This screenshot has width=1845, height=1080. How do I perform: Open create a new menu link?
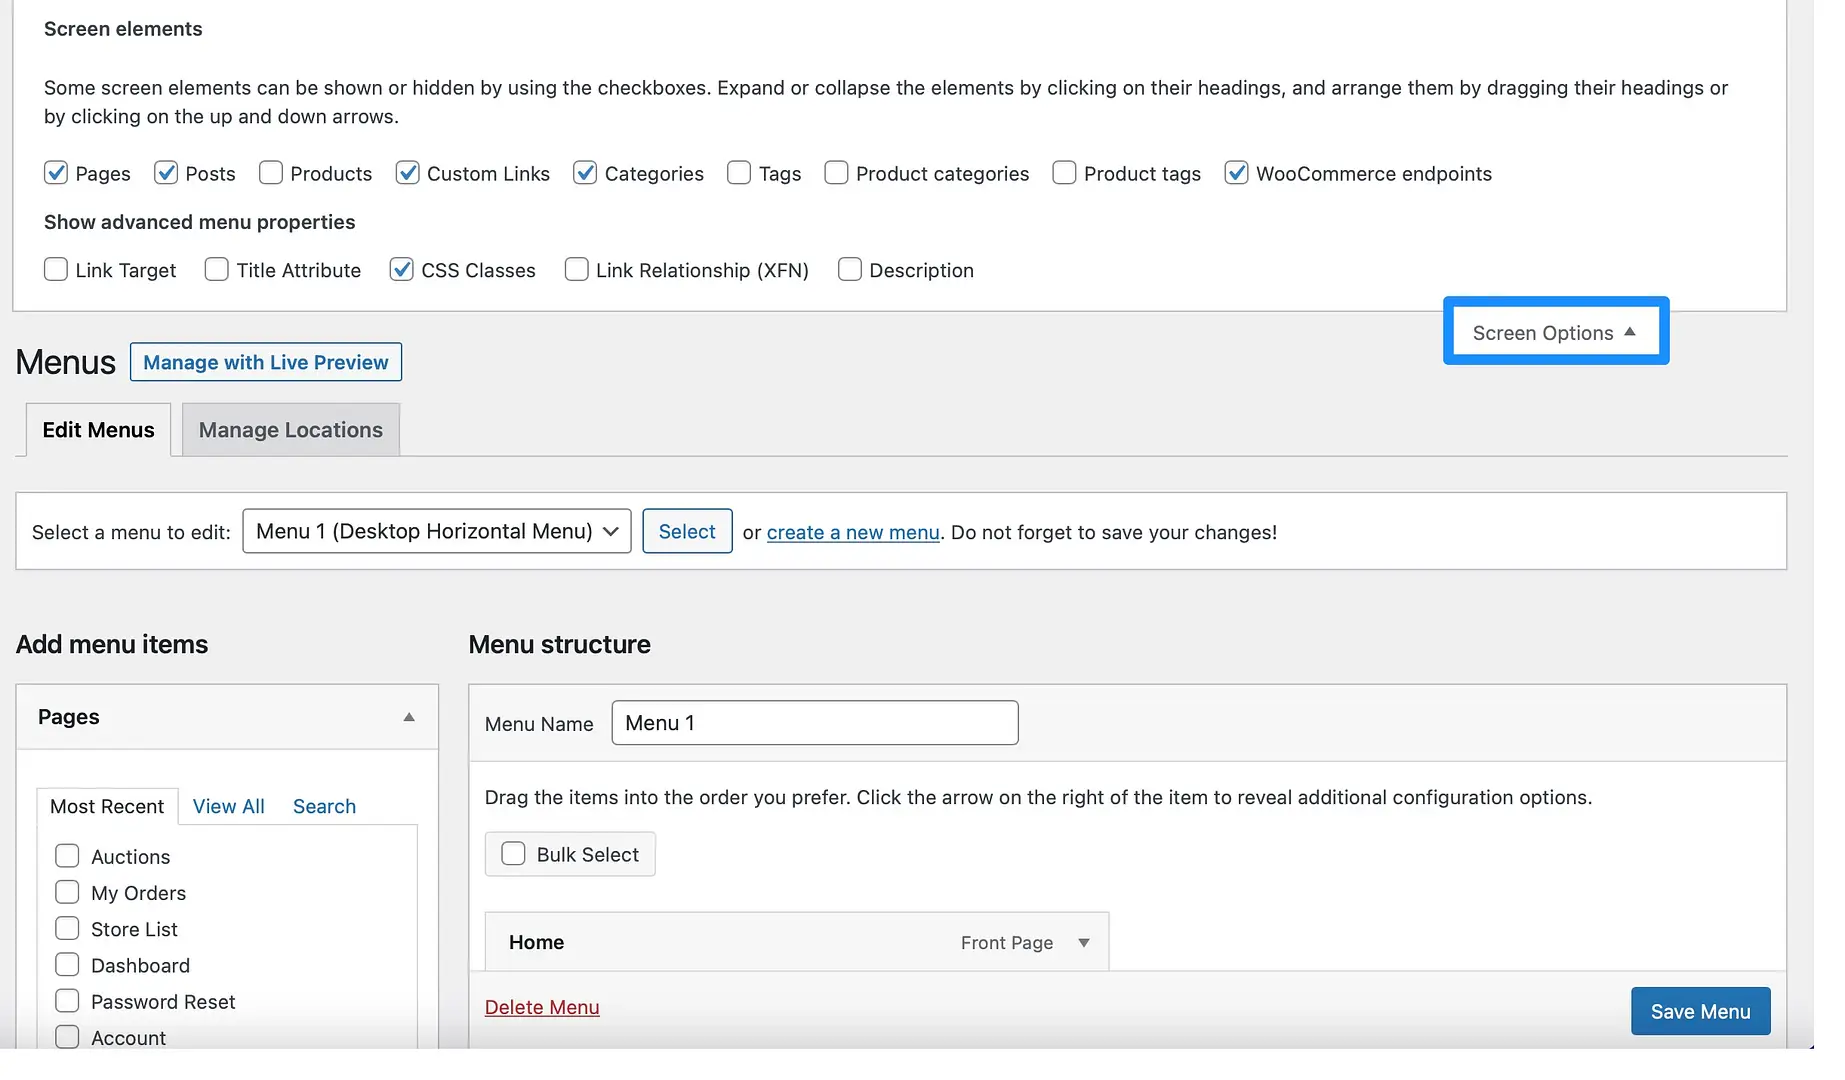pyautogui.click(x=852, y=532)
